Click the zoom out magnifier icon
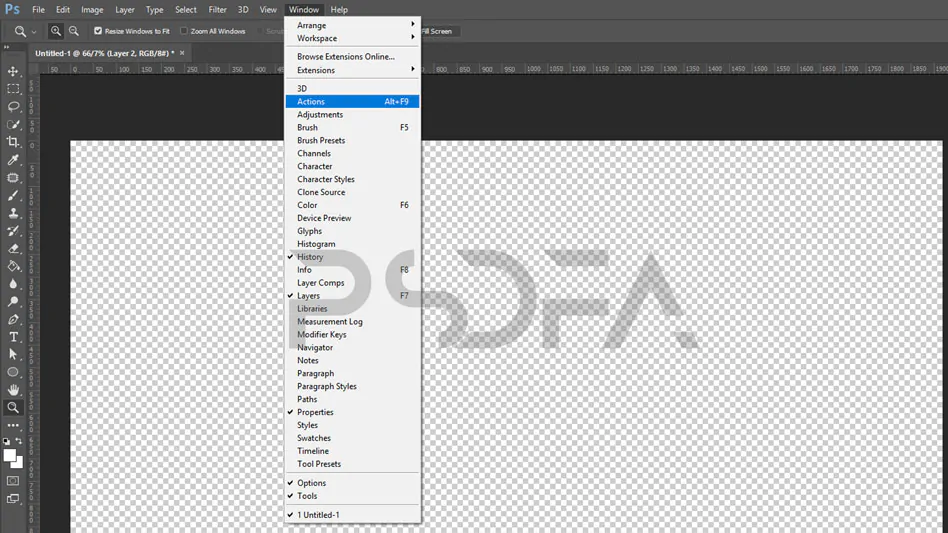948x533 pixels. pyautogui.click(x=74, y=31)
